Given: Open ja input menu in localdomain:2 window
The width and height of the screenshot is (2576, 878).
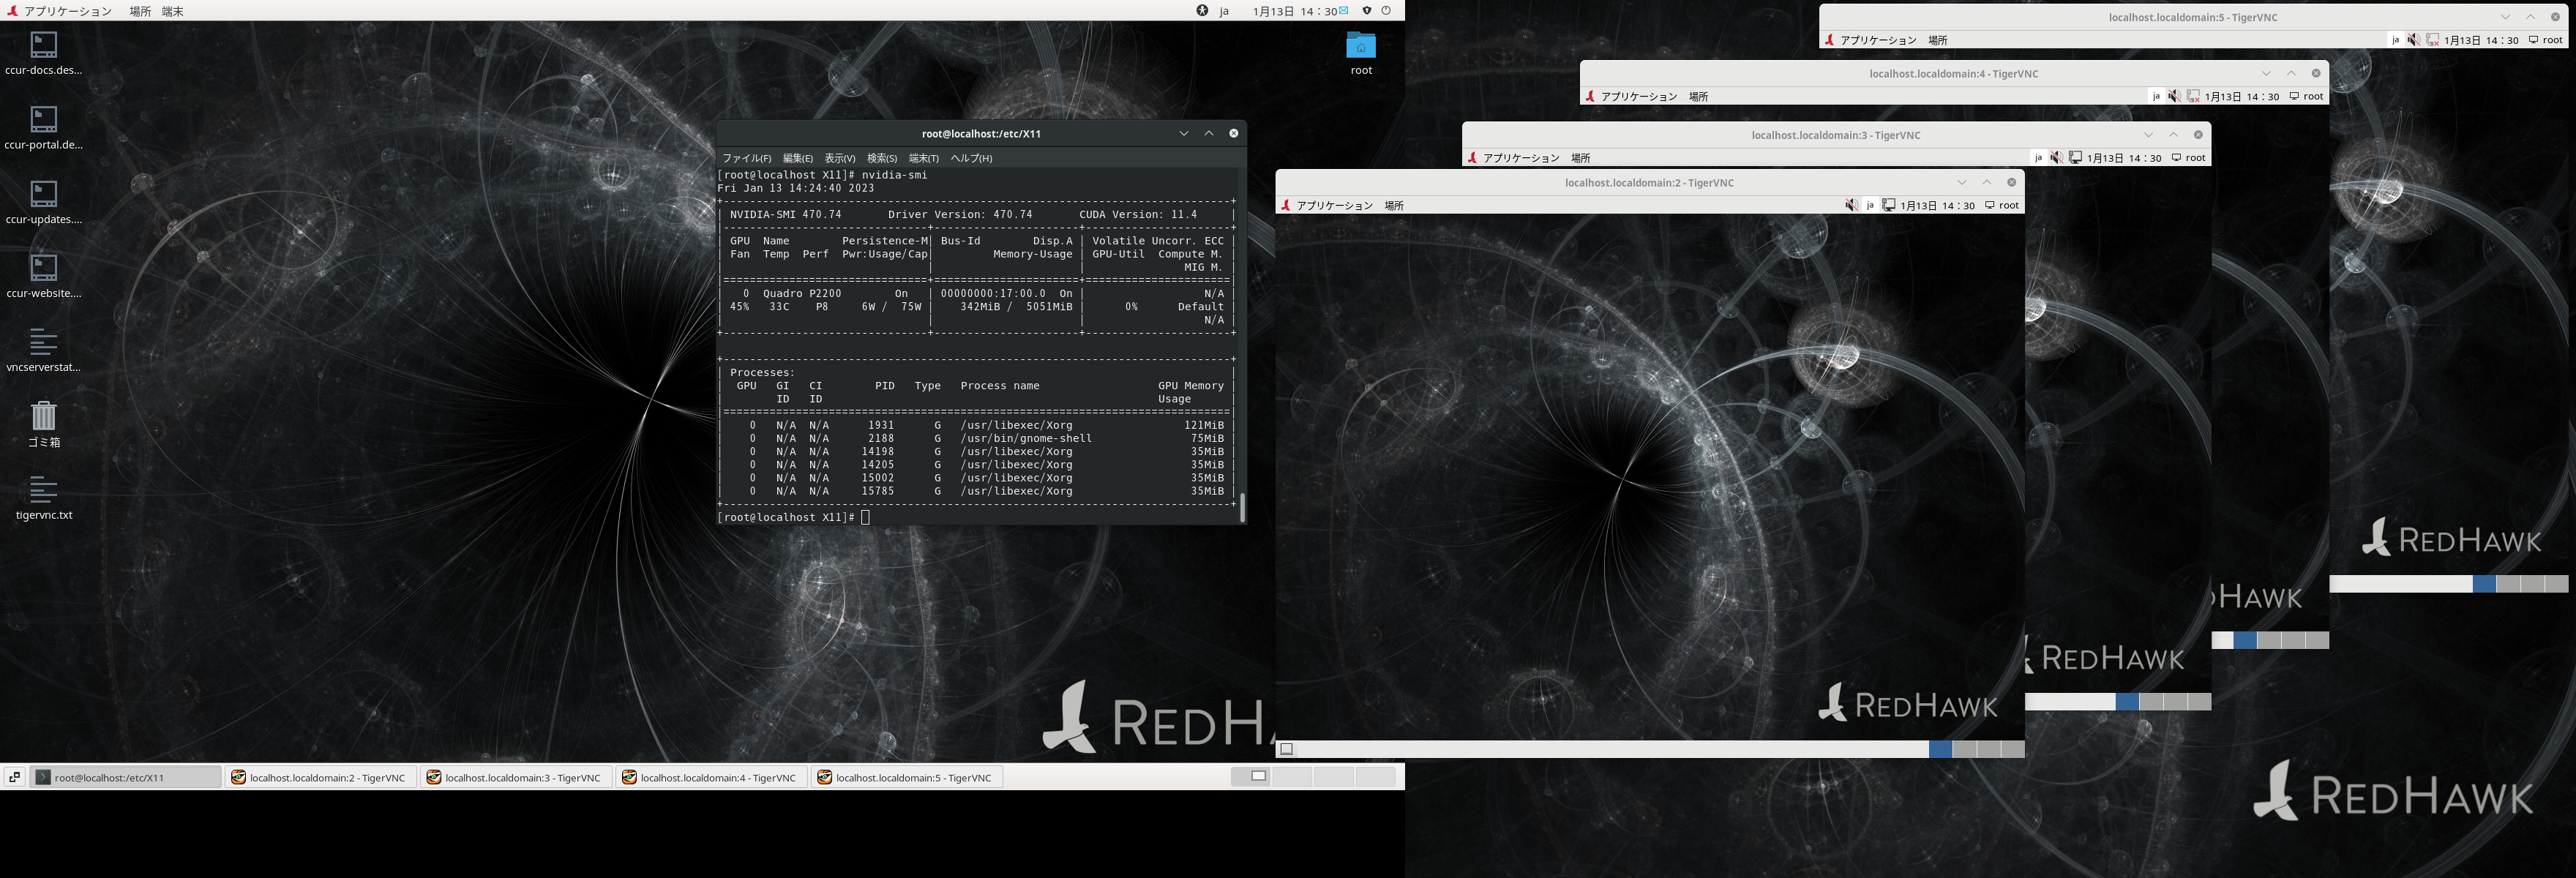Looking at the screenshot, I should (x=1870, y=205).
